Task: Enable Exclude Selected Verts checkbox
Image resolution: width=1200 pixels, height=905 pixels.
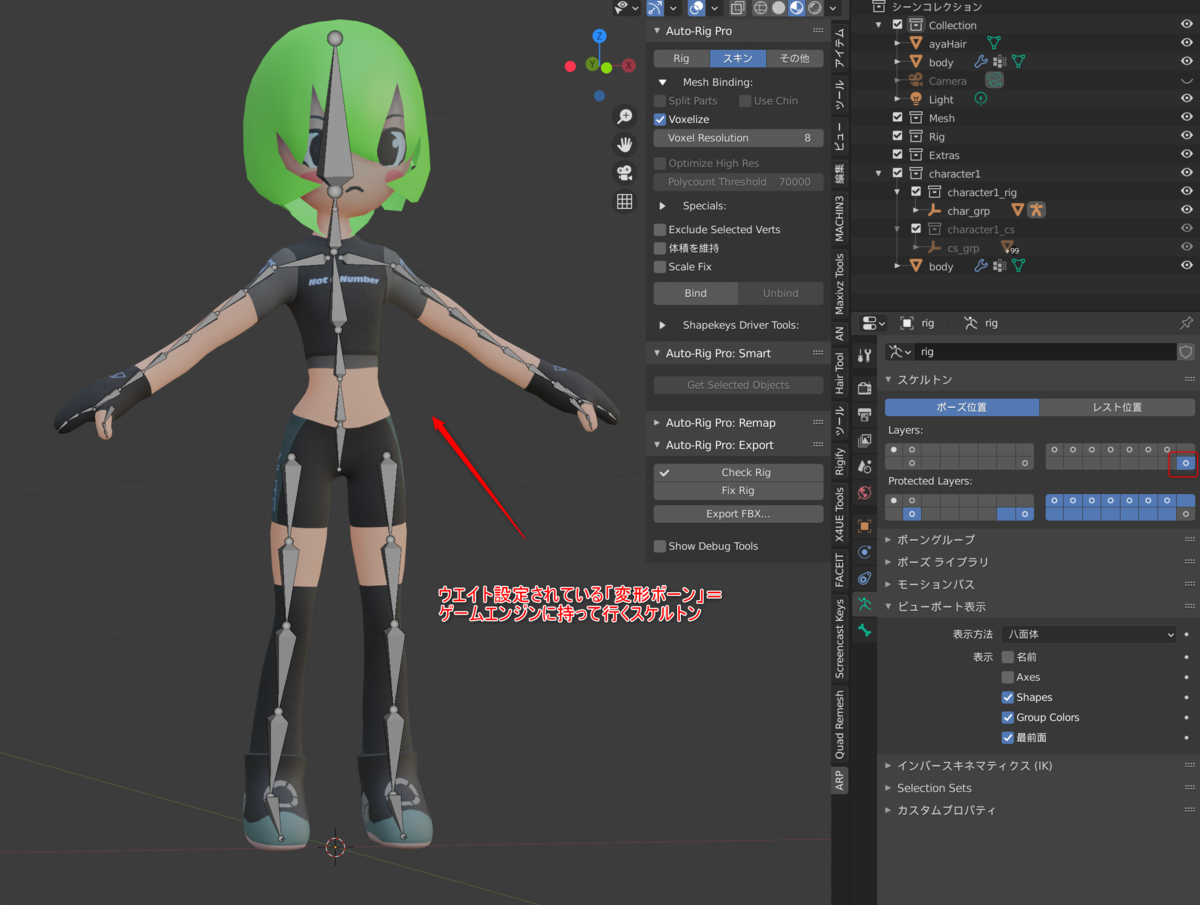Action: 660,230
